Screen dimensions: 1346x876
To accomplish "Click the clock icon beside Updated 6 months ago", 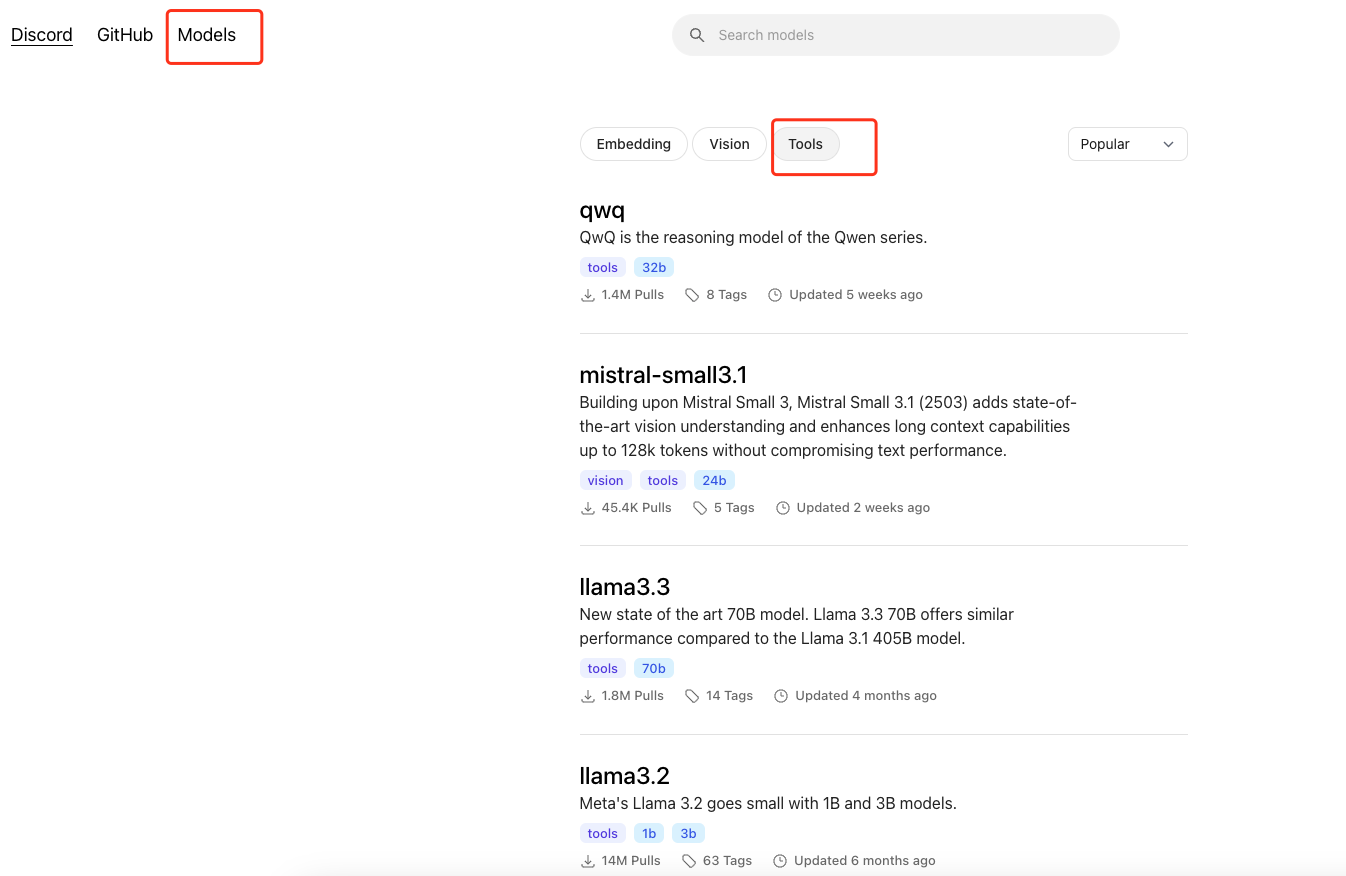I will tap(780, 861).
